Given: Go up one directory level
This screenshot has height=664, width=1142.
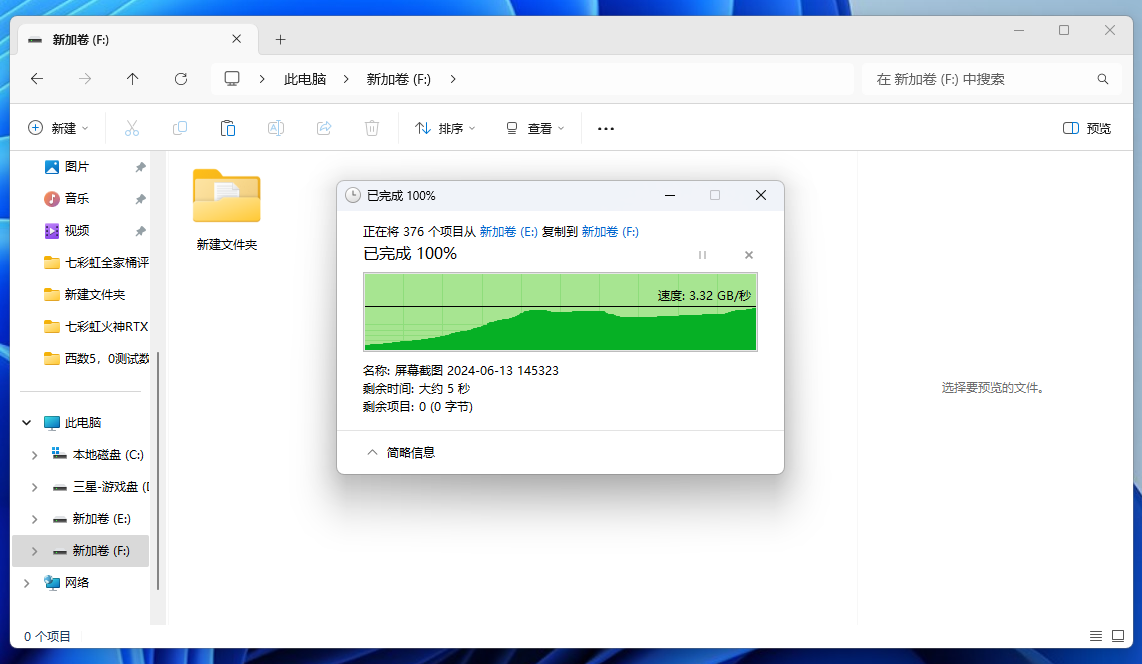Looking at the screenshot, I should click(x=133, y=79).
